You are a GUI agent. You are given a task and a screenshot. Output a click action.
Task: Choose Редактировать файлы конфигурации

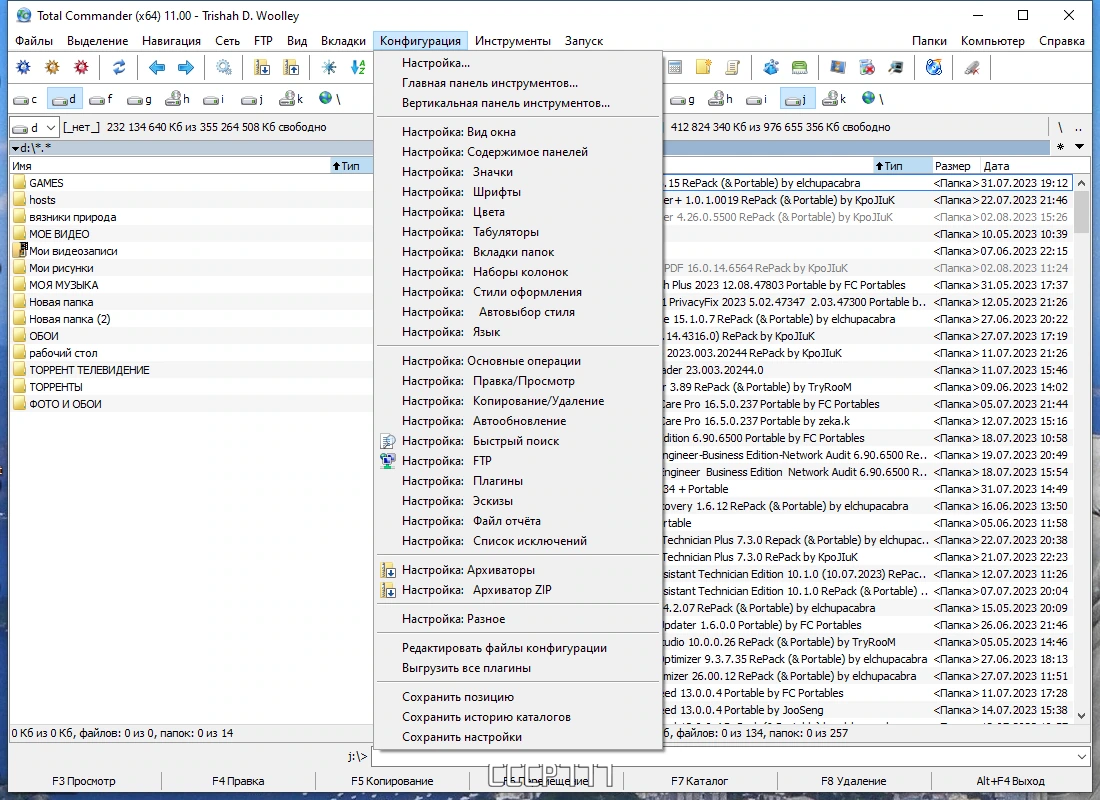coord(518,648)
